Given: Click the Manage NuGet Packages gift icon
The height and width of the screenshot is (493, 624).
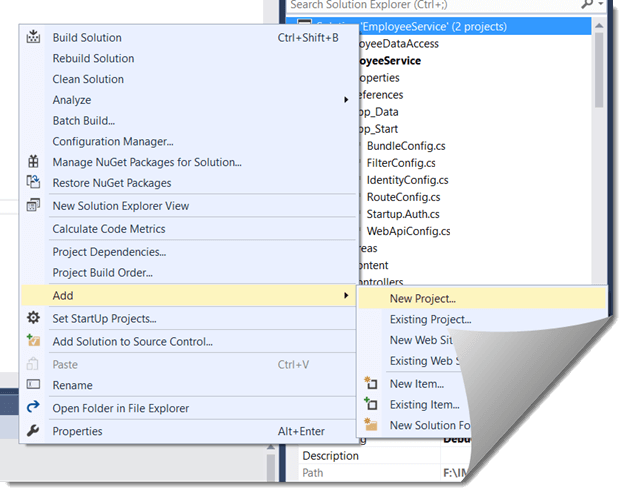Looking at the screenshot, I should tap(33, 162).
